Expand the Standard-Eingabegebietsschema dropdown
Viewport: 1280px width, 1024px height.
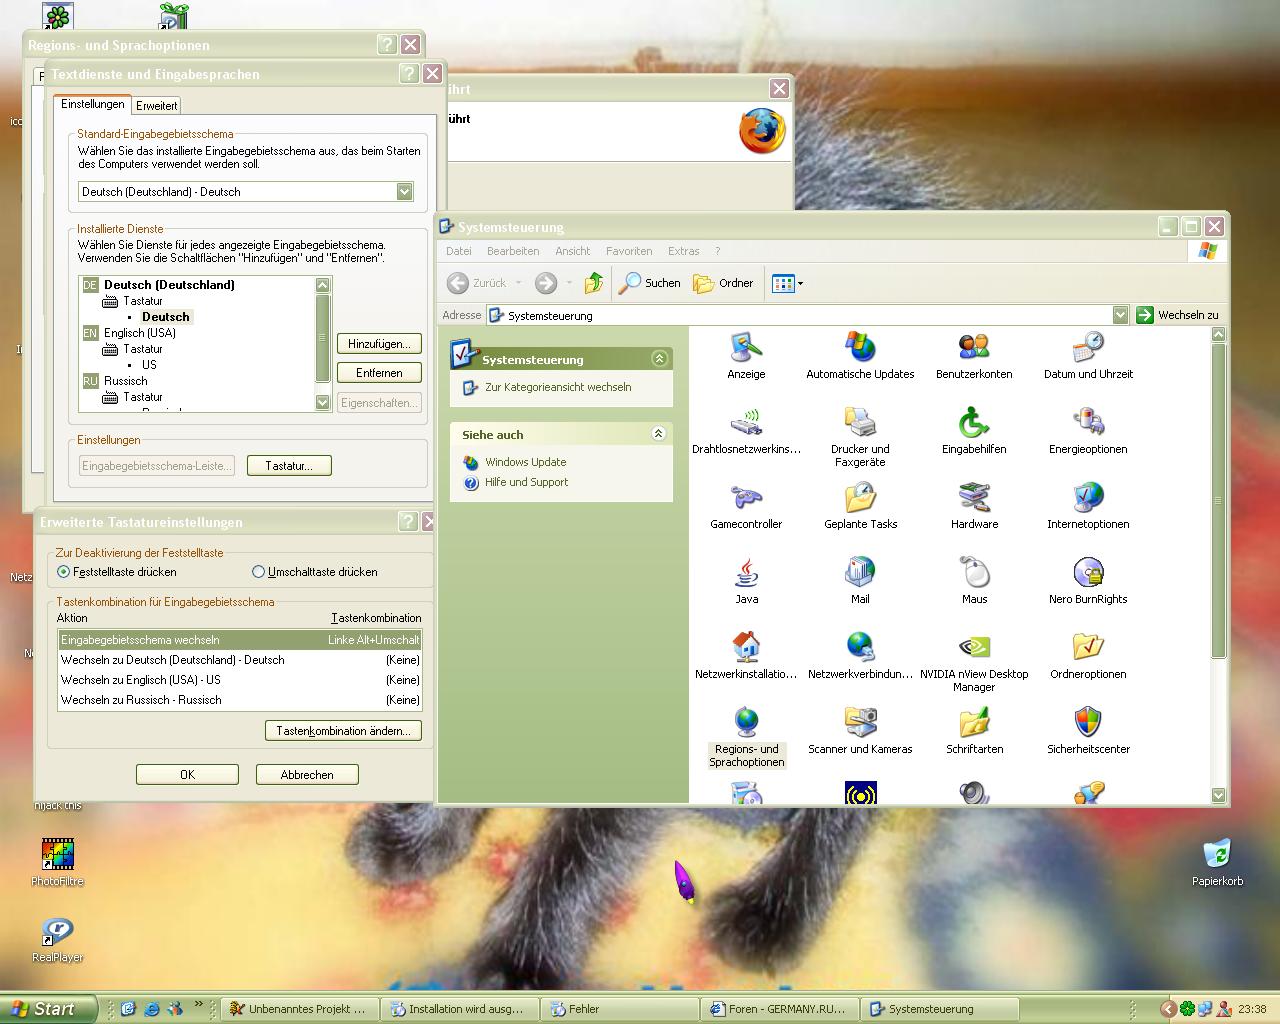(404, 192)
